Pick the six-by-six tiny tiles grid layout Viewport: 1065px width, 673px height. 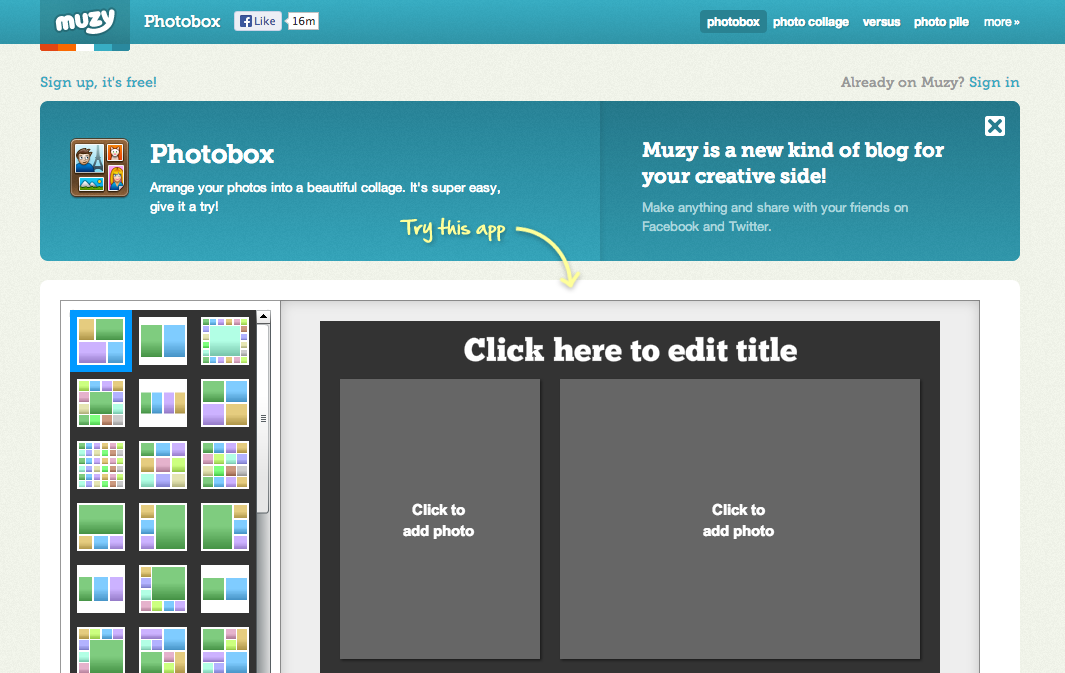coord(101,465)
